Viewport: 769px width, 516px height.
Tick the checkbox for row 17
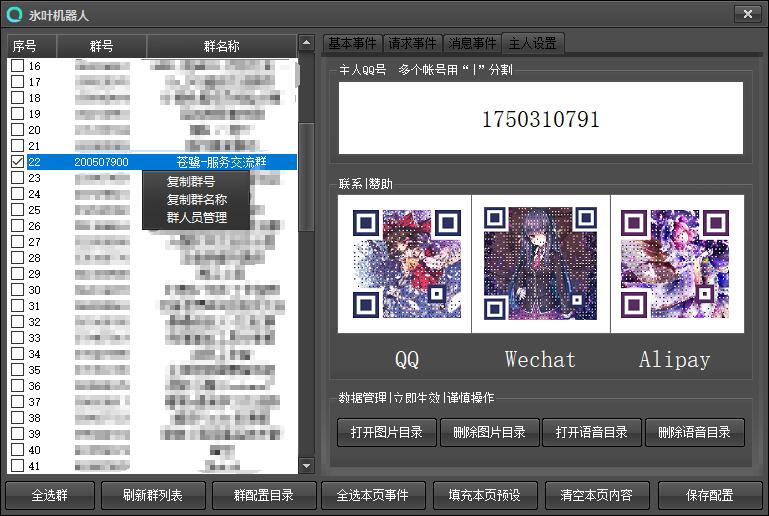(x=18, y=81)
